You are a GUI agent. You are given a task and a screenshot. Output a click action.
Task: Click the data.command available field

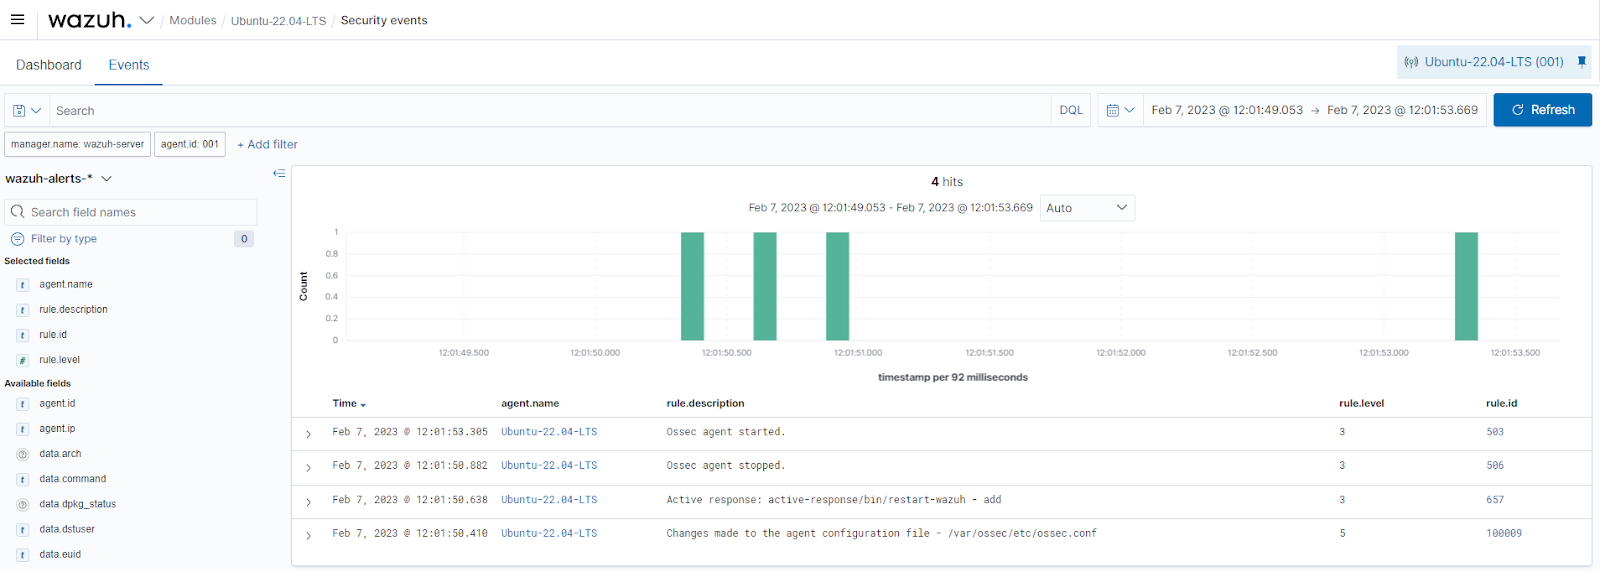coord(73,479)
